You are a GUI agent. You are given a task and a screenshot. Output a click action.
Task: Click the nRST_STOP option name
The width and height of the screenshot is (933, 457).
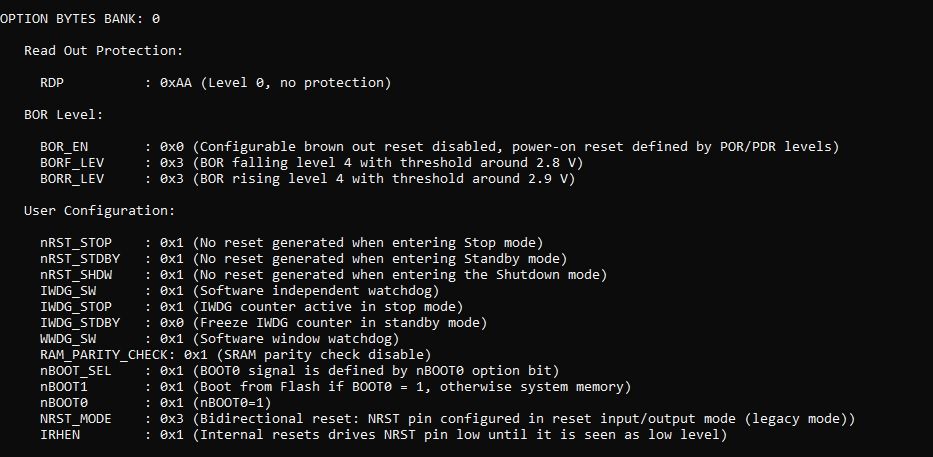(x=76, y=242)
